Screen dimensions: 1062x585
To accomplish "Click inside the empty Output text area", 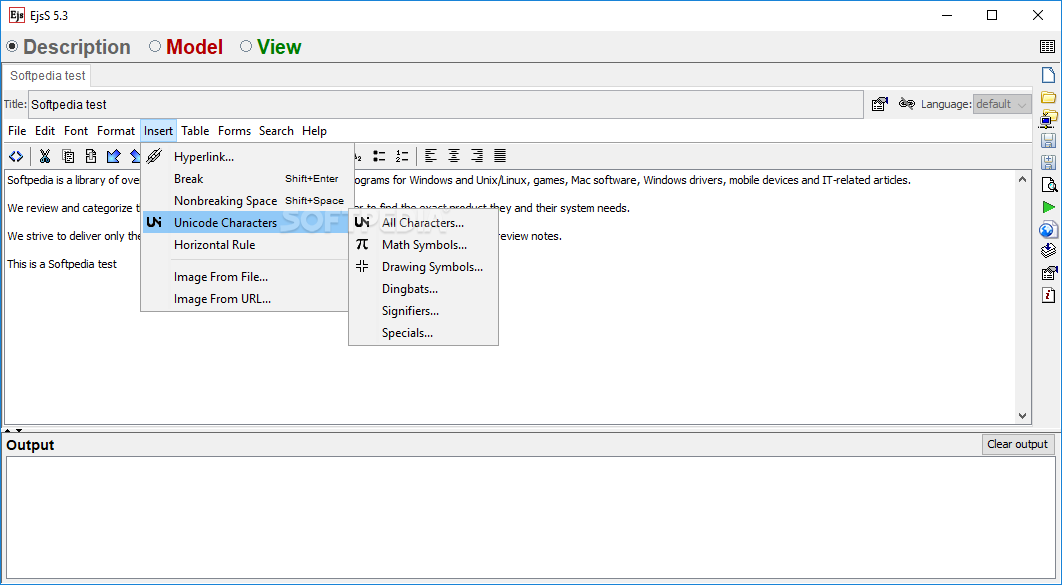I will tap(530, 517).
